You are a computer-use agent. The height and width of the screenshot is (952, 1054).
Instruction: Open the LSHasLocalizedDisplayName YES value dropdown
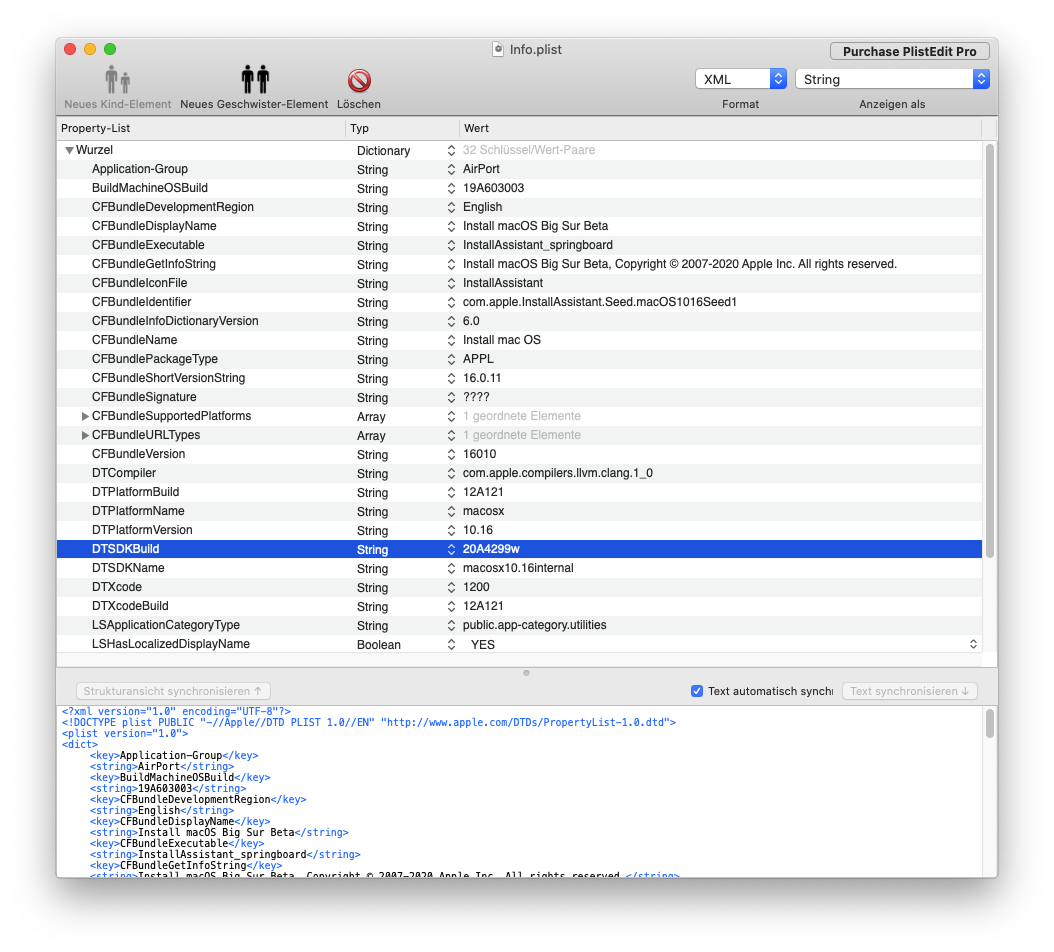973,645
